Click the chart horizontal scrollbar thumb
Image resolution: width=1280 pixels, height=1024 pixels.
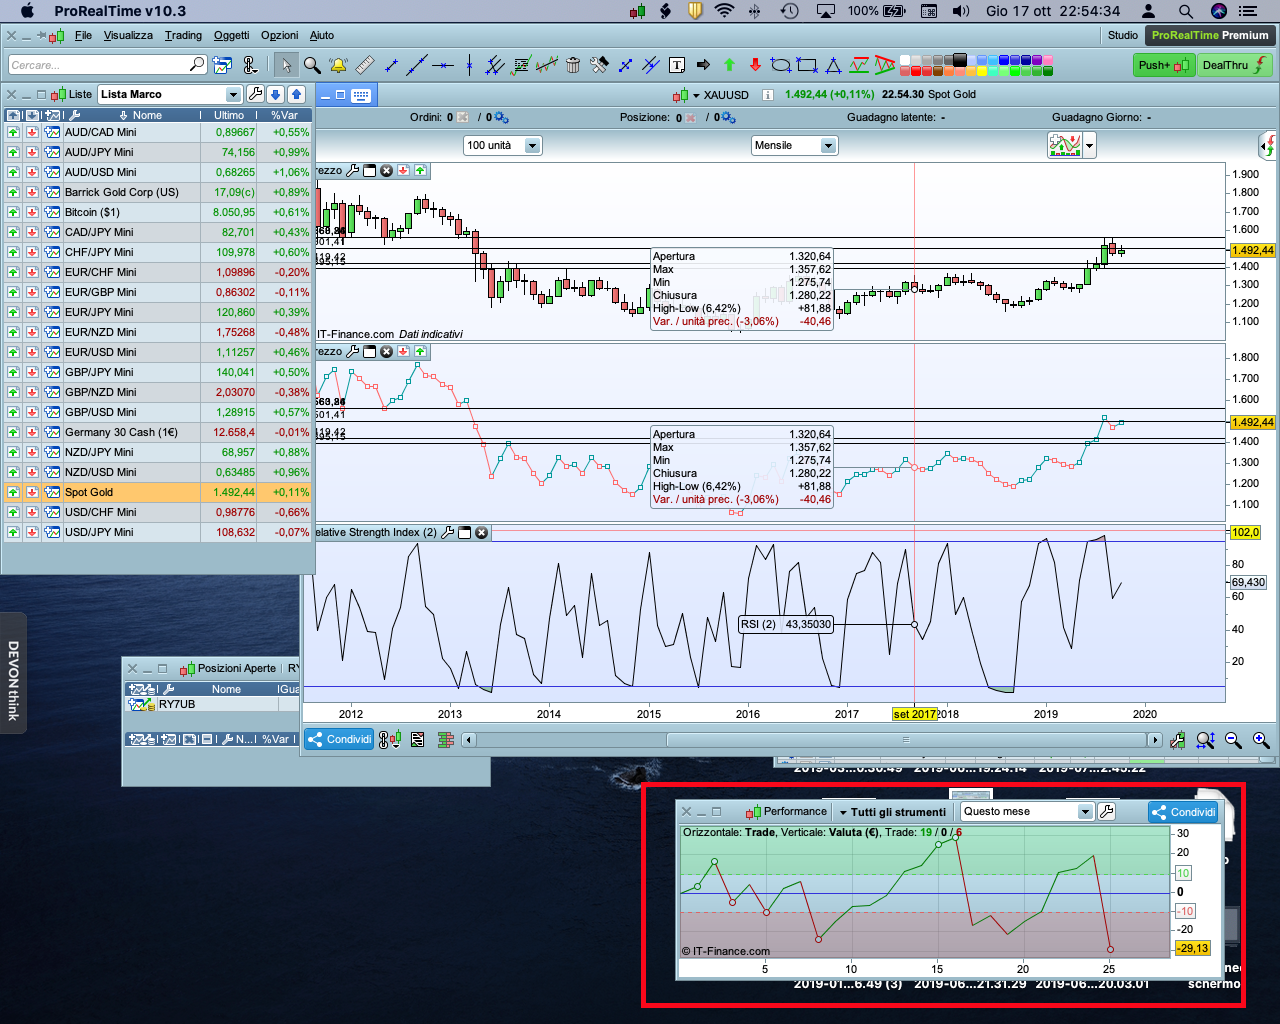tap(906, 740)
